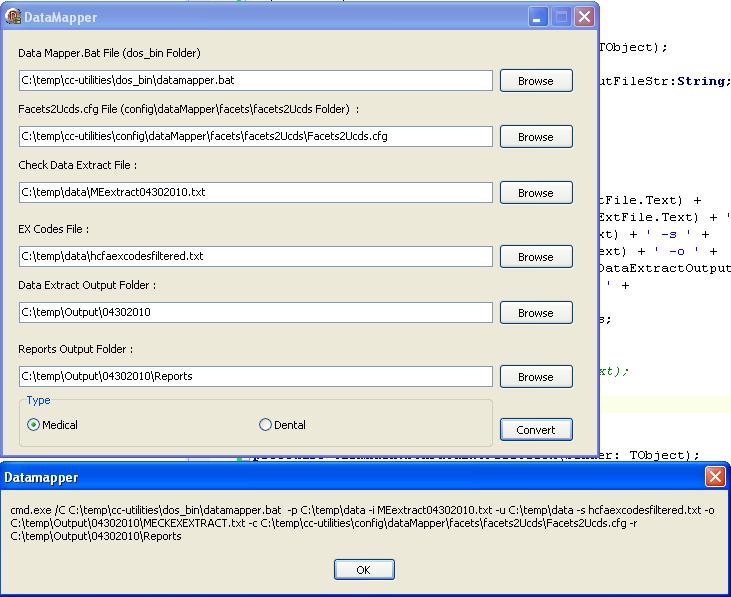731x597 pixels.
Task: Close the Datamapper message dialog
Action: click(x=715, y=477)
